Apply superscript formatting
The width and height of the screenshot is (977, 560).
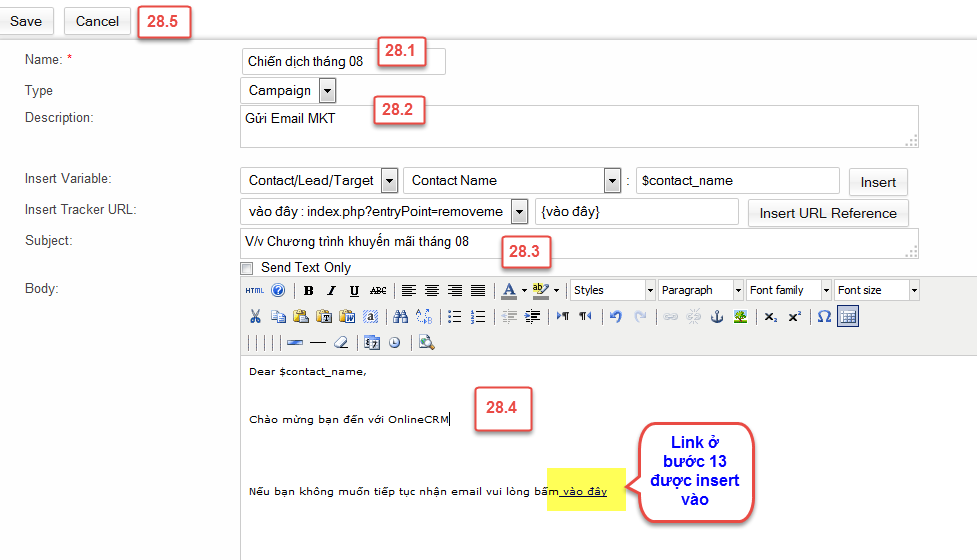(794, 316)
